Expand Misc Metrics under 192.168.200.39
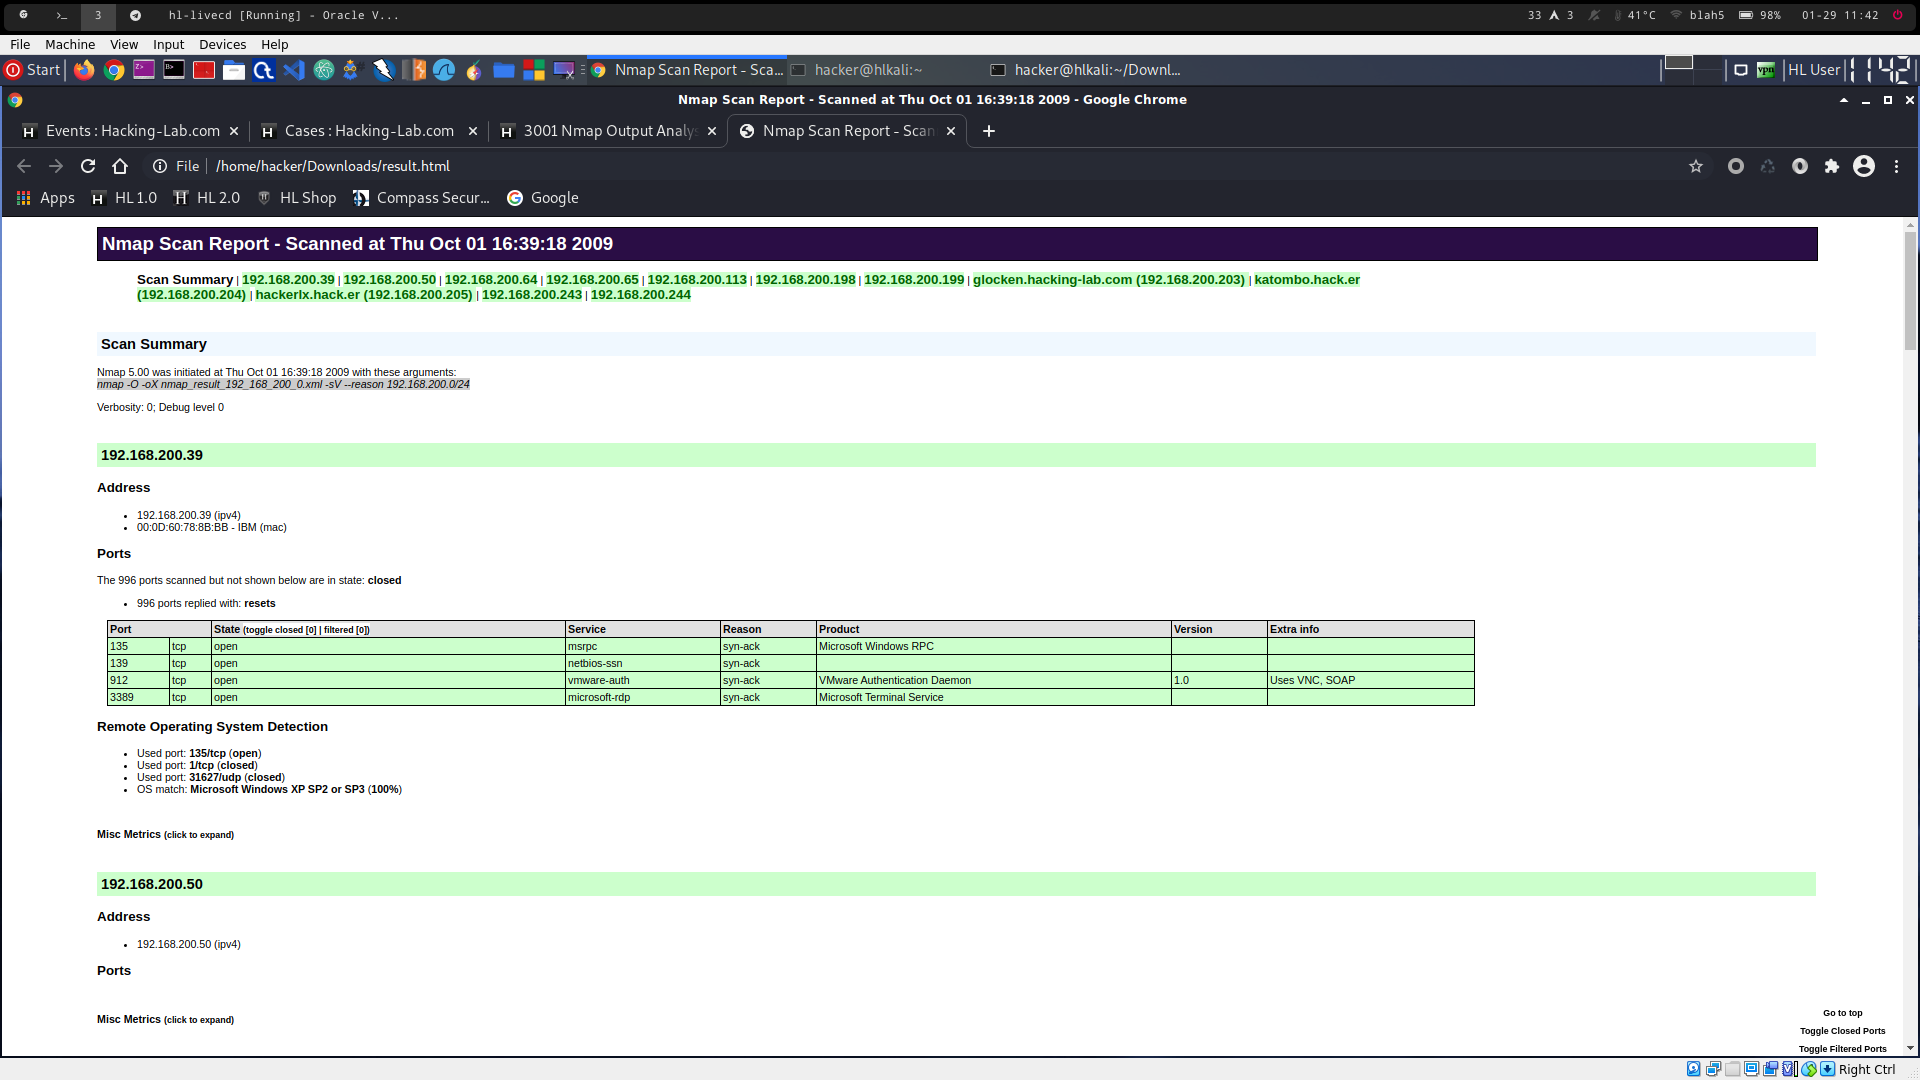The height and width of the screenshot is (1080, 1920). (x=165, y=834)
